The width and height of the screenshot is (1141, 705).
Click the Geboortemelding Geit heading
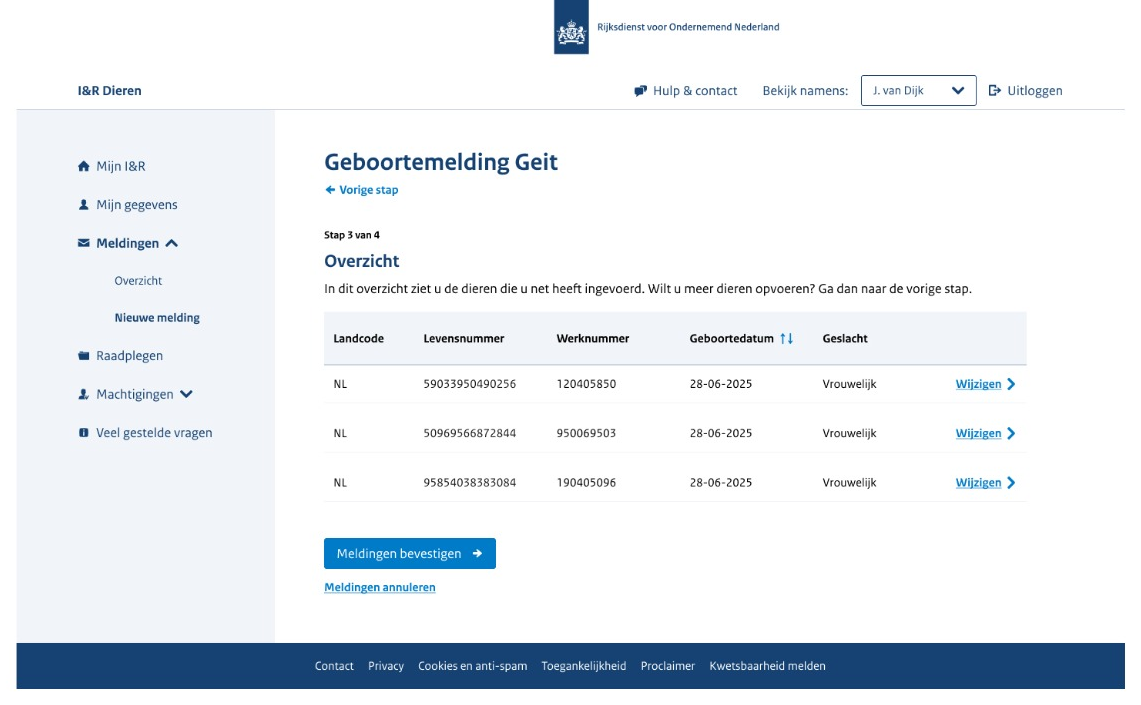click(441, 162)
